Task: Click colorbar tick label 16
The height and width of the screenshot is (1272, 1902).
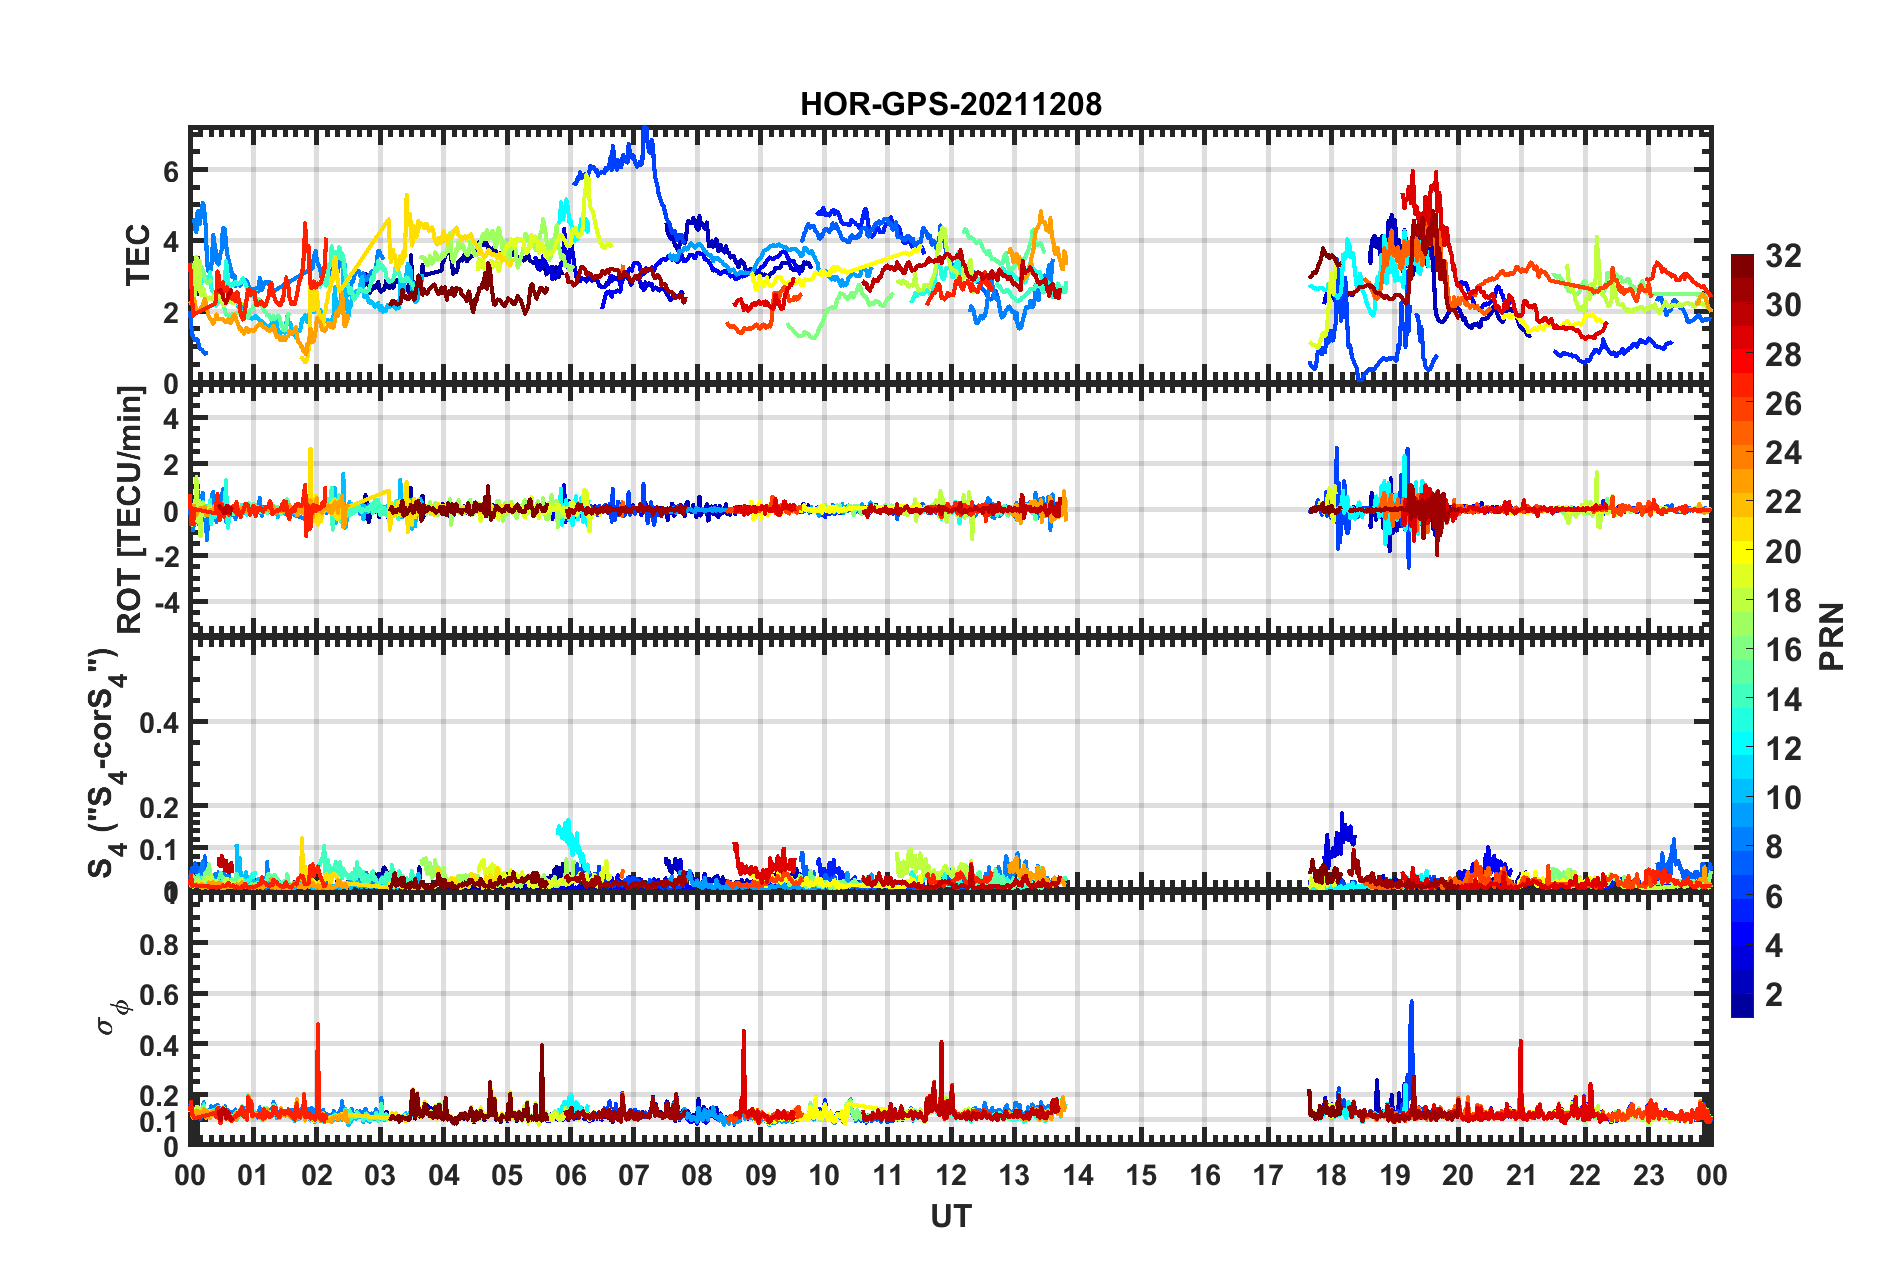Action: click(1783, 650)
